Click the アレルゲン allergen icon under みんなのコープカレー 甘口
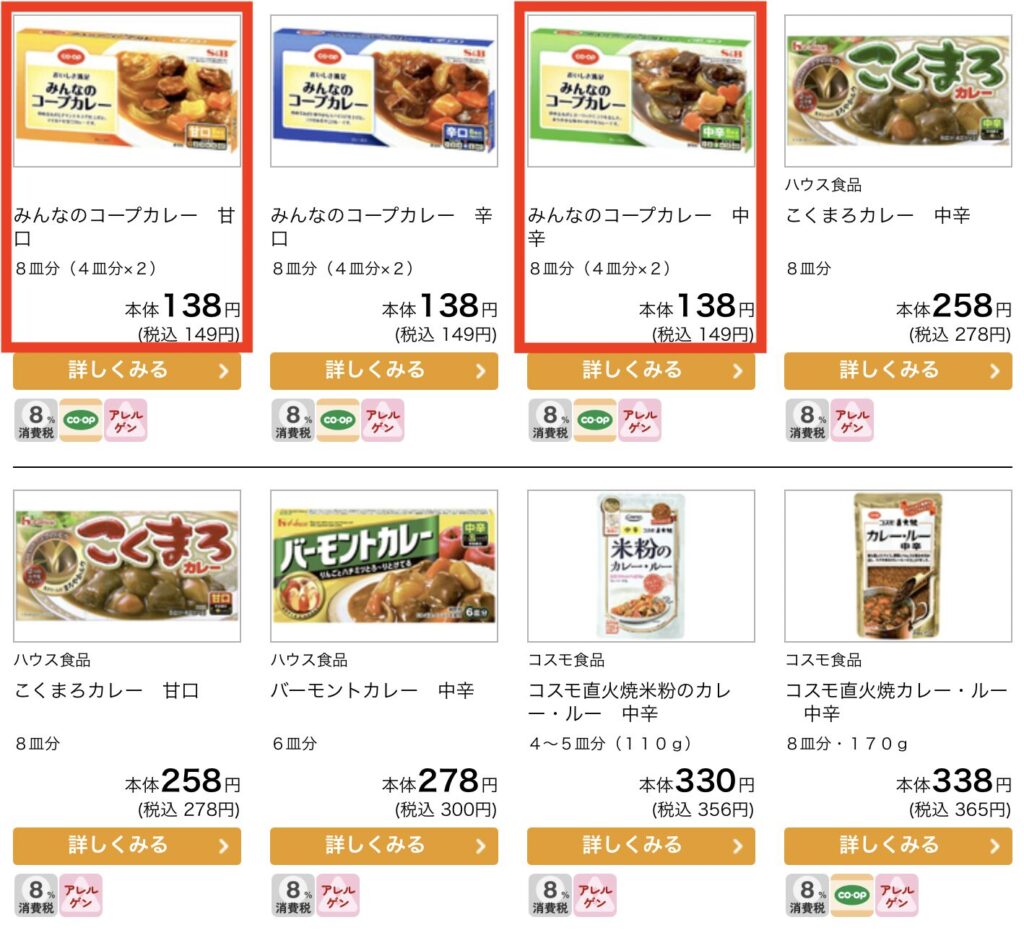The image size is (1024, 930). [125, 421]
